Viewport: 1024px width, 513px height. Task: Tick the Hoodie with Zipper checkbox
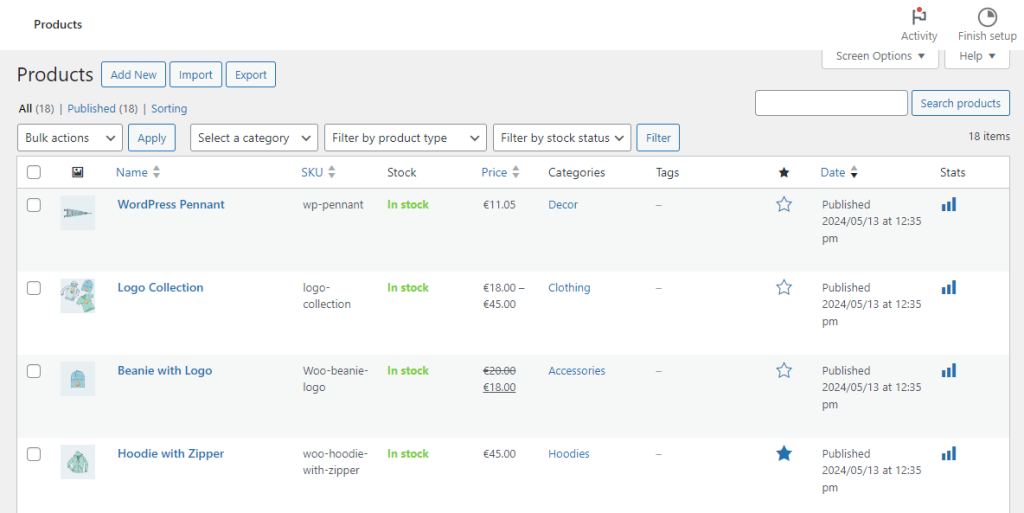click(34, 454)
